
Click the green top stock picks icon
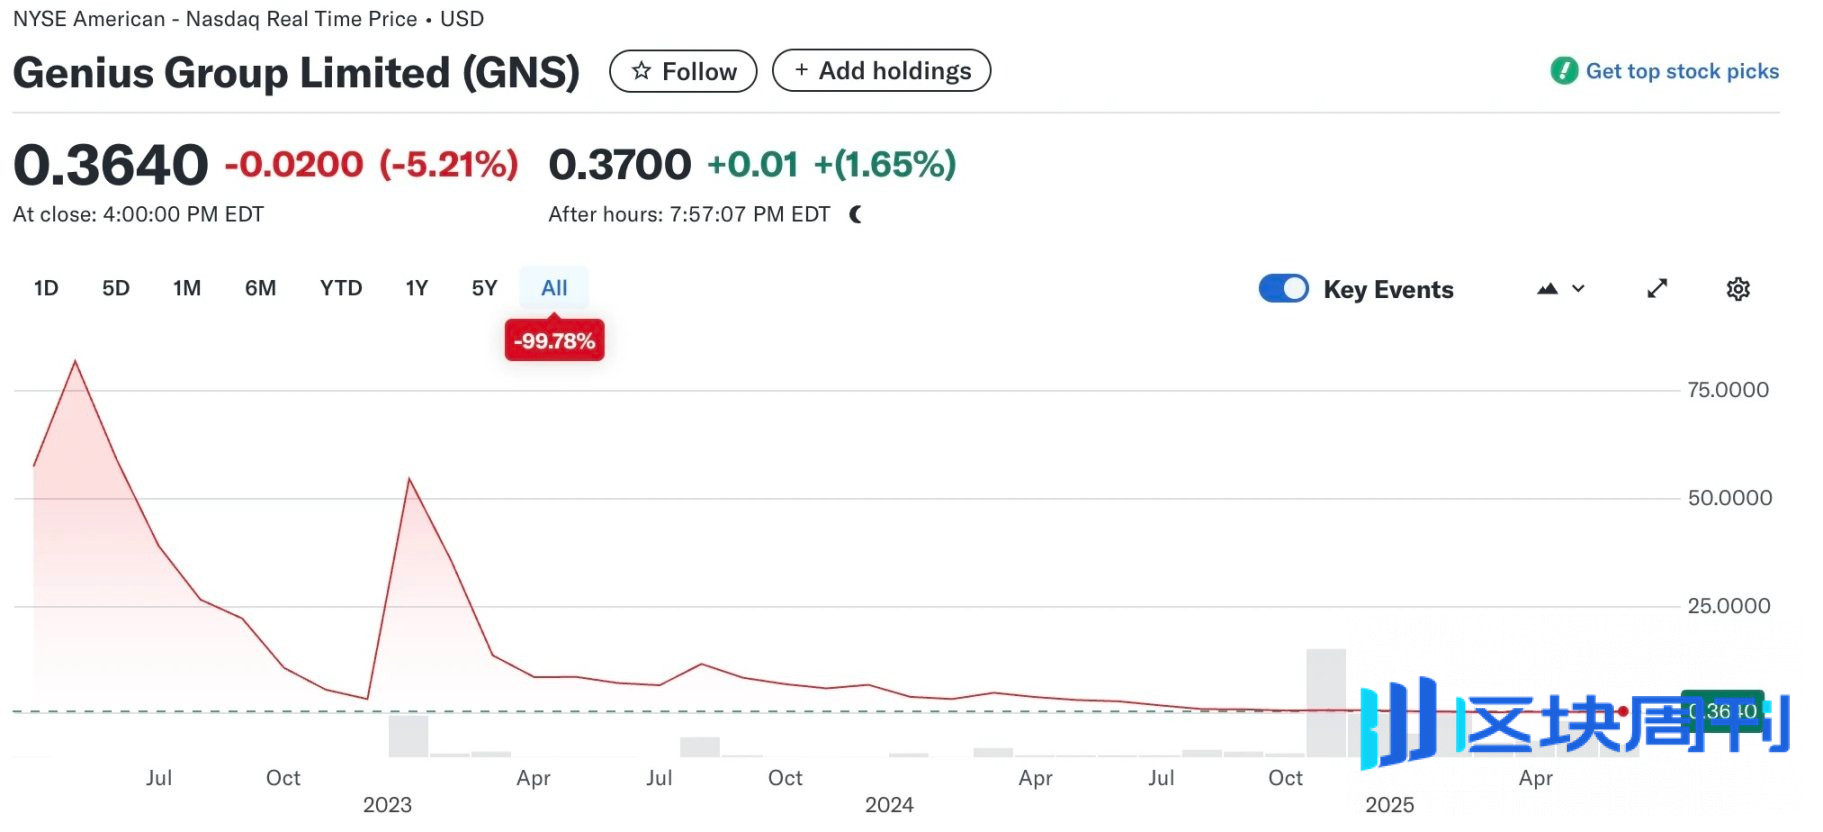coord(1564,71)
